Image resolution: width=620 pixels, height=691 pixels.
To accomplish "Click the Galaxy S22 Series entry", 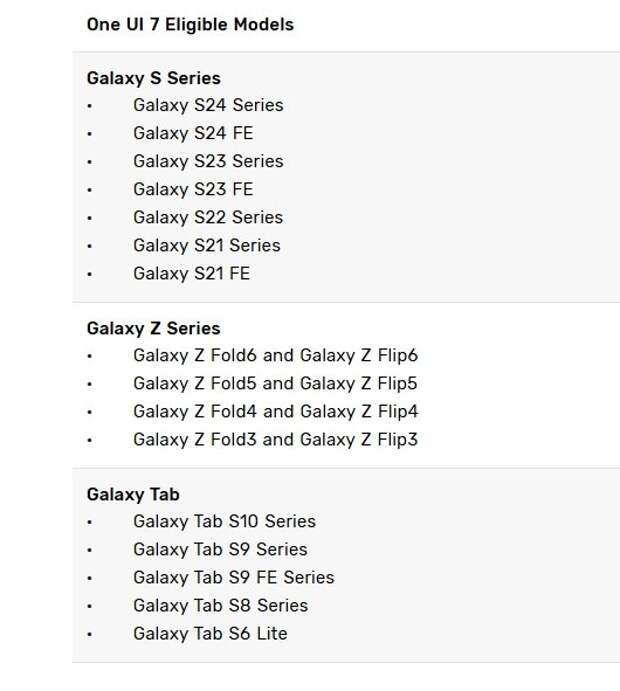I will (x=208, y=218).
